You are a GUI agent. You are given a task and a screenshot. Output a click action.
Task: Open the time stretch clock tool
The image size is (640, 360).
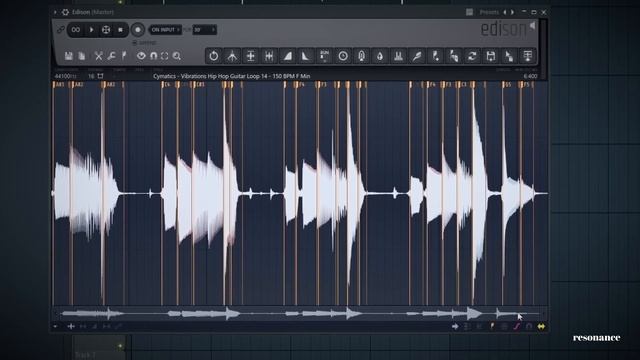[x=343, y=56]
